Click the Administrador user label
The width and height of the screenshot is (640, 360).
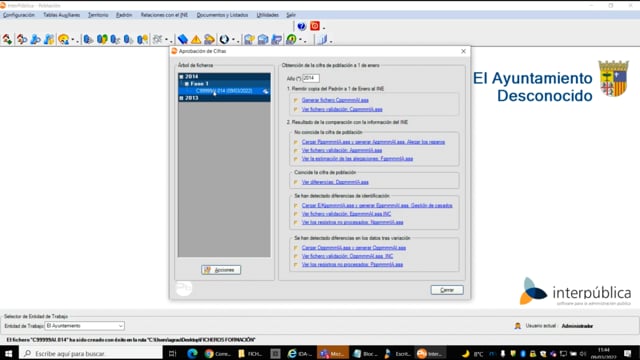tap(577, 326)
